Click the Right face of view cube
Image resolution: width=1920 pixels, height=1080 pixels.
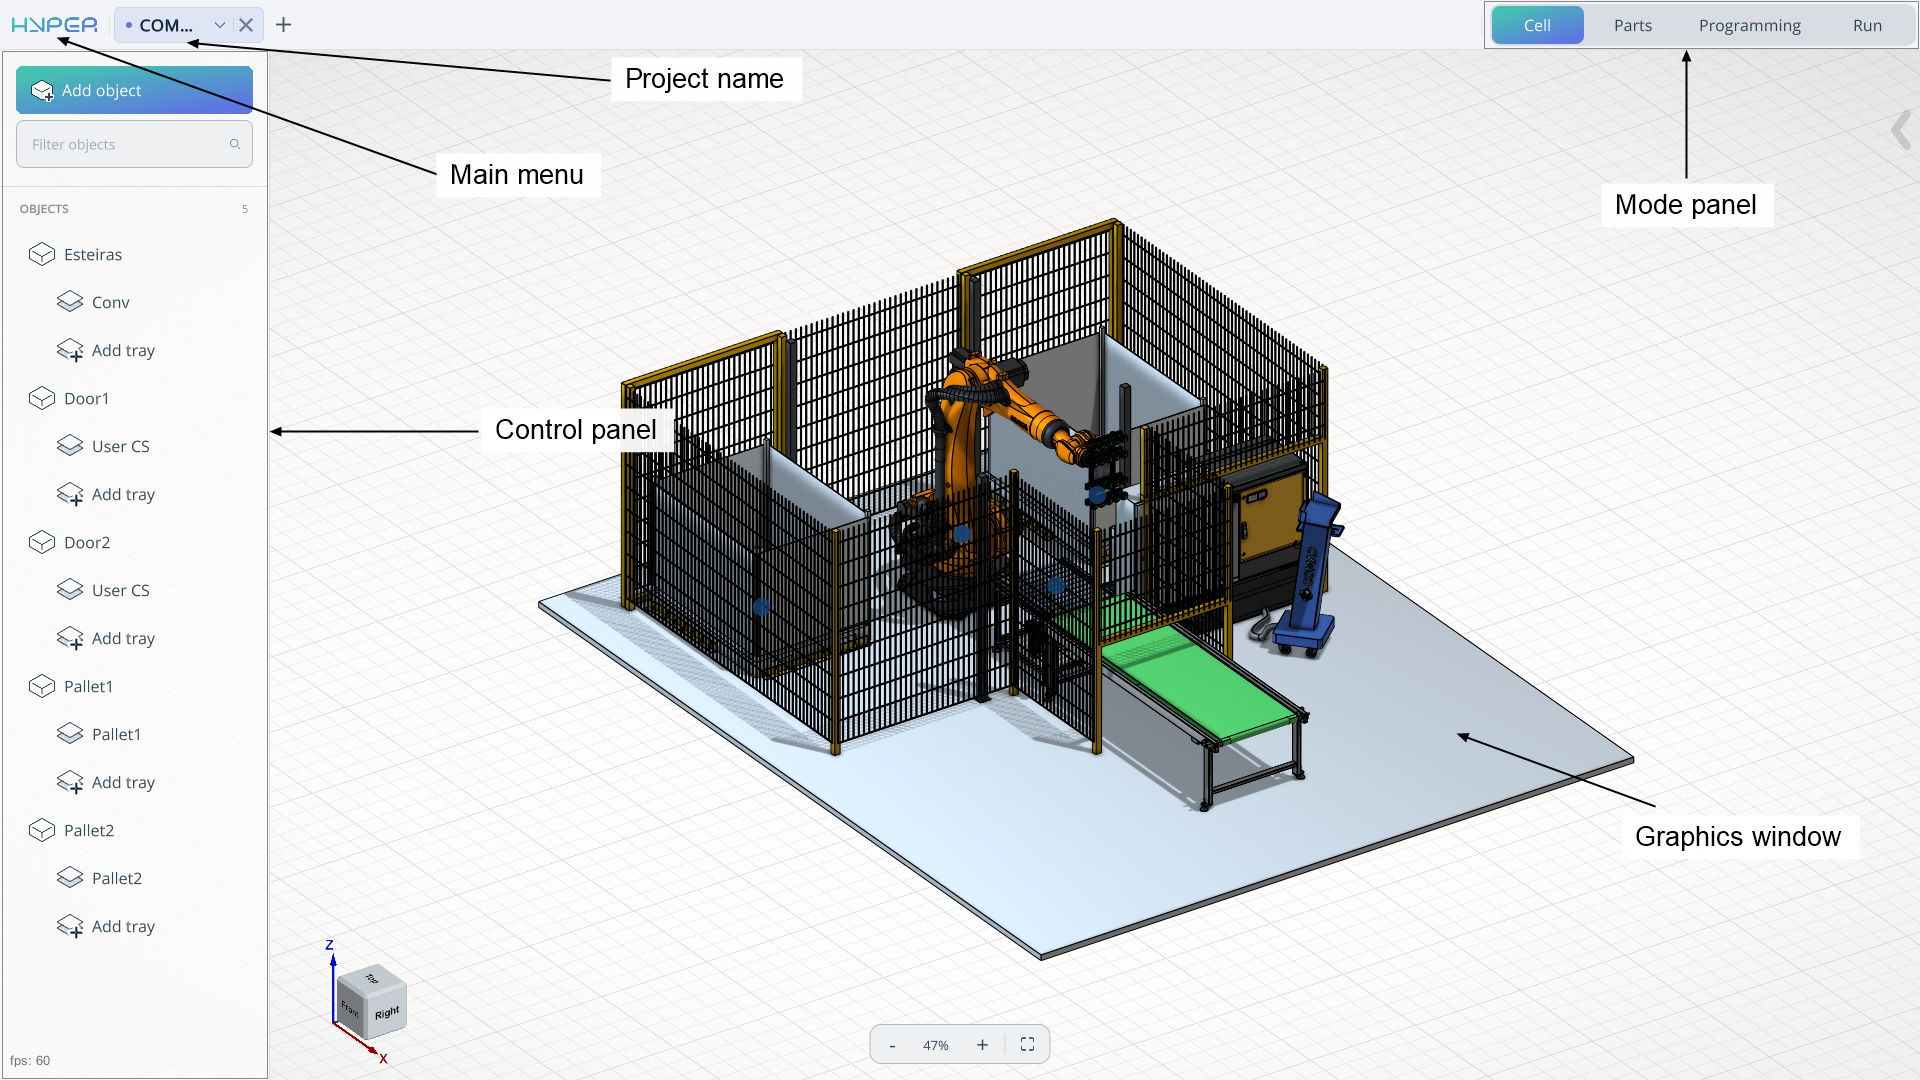pyautogui.click(x=388, y=1013)
